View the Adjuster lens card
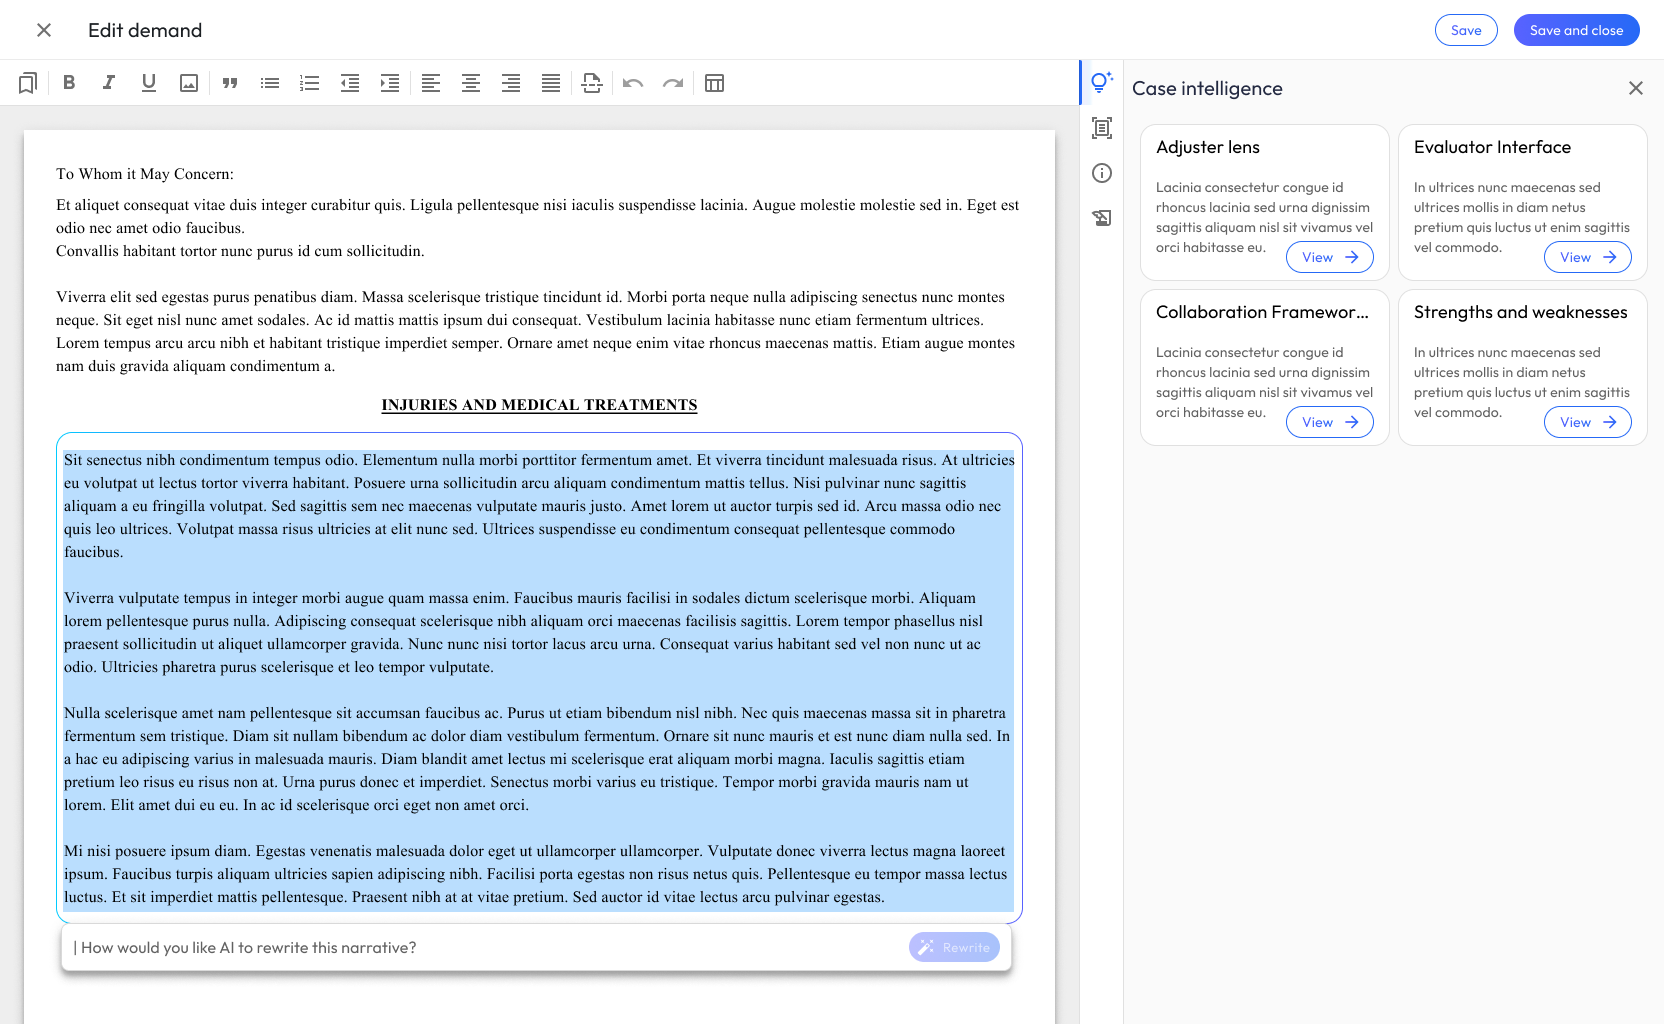Screen dimensions: 1664x1024 pos(1330,257)
